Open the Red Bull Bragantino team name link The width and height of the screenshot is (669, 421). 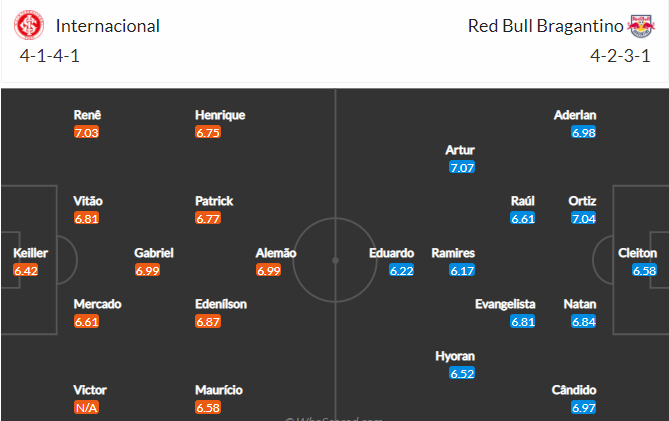545,26
